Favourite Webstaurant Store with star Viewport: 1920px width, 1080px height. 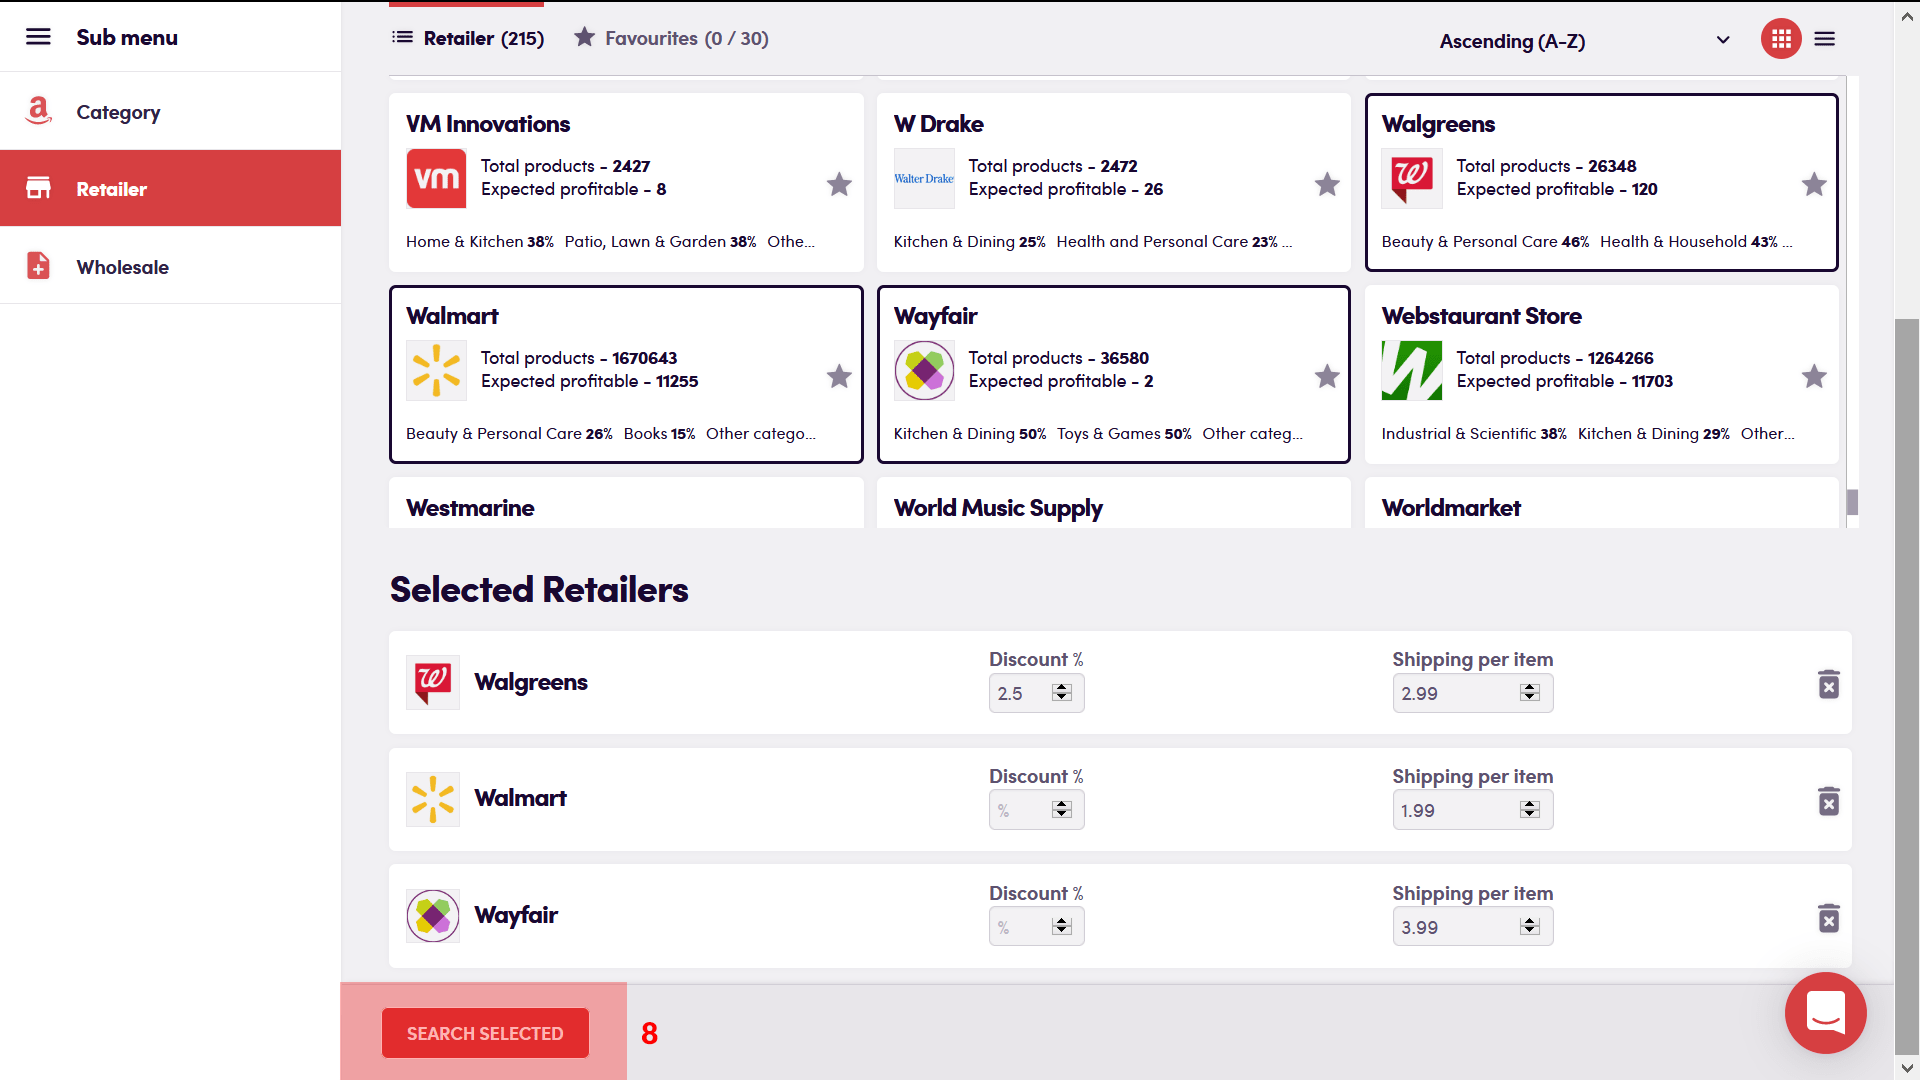pos(1814,376)
